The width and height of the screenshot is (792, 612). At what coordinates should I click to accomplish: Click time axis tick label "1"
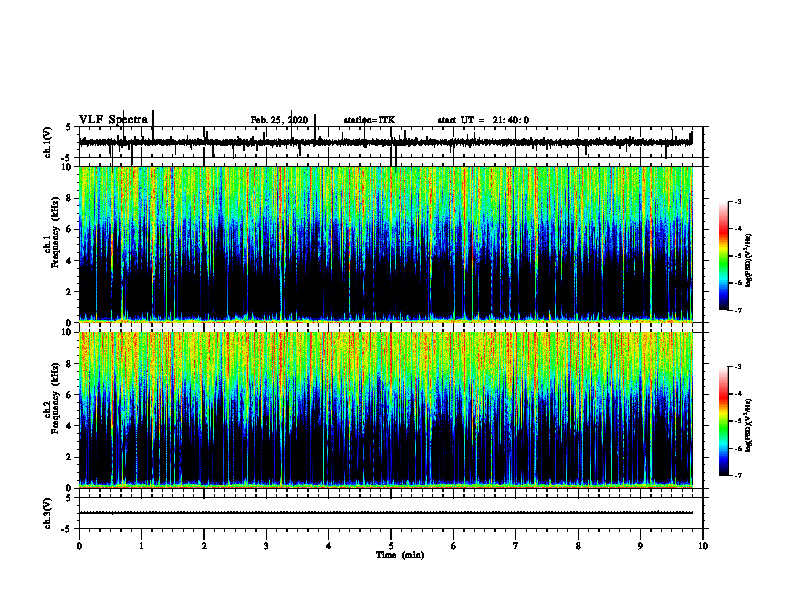[141, 546]
